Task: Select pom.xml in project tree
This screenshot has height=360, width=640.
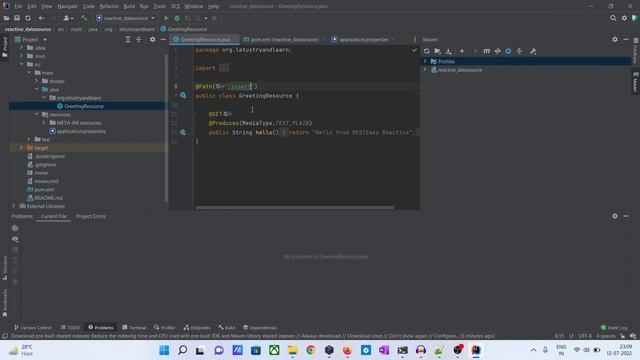Action: [x=44, y=189]
